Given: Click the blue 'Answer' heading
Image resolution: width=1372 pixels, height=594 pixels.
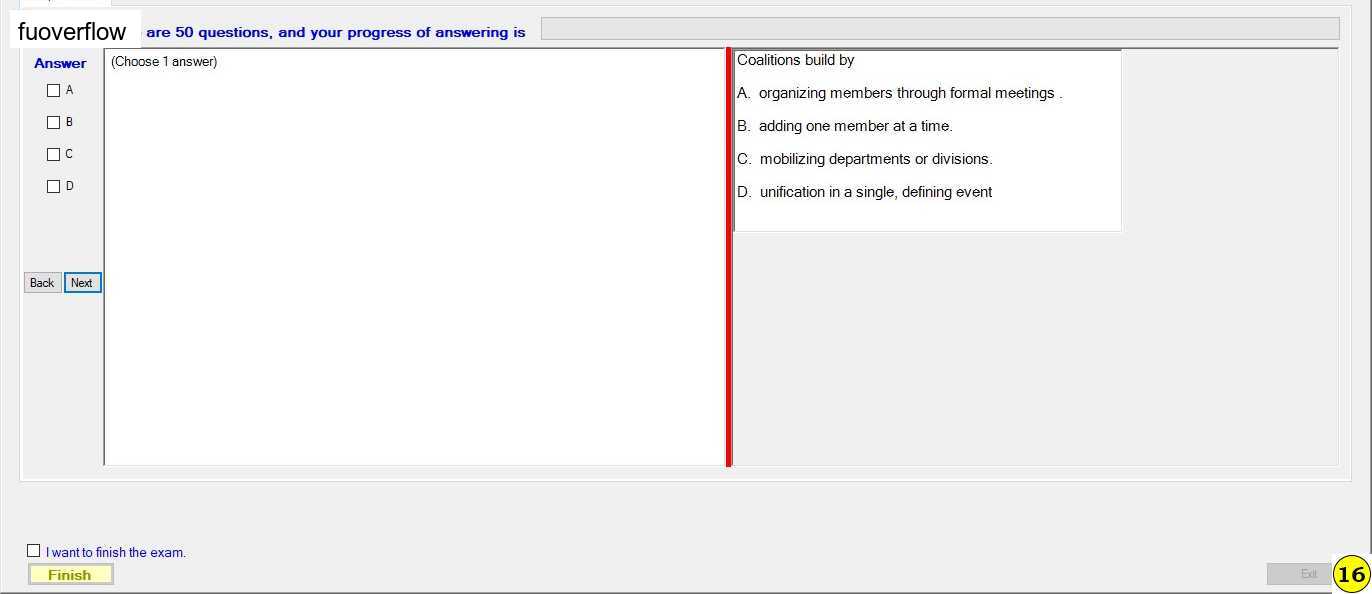Looking at the screenshot, I should pos(60,63).
